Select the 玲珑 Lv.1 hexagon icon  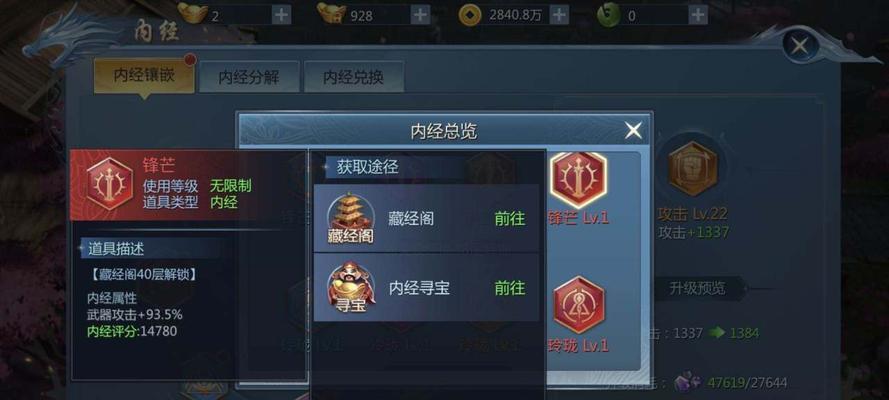tap(579, 305)
